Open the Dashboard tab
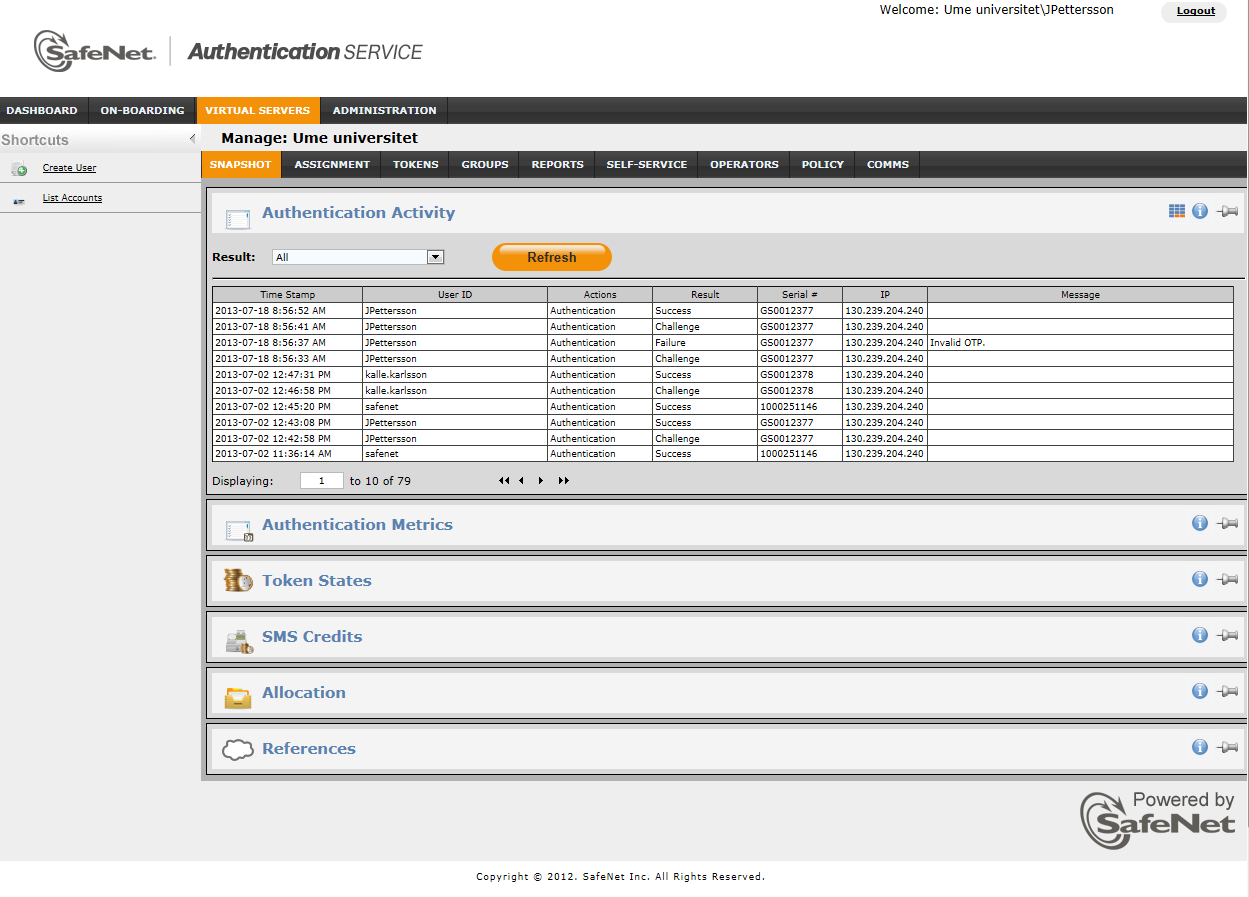This screenshot has height=897, width=1249. (42, 110)
